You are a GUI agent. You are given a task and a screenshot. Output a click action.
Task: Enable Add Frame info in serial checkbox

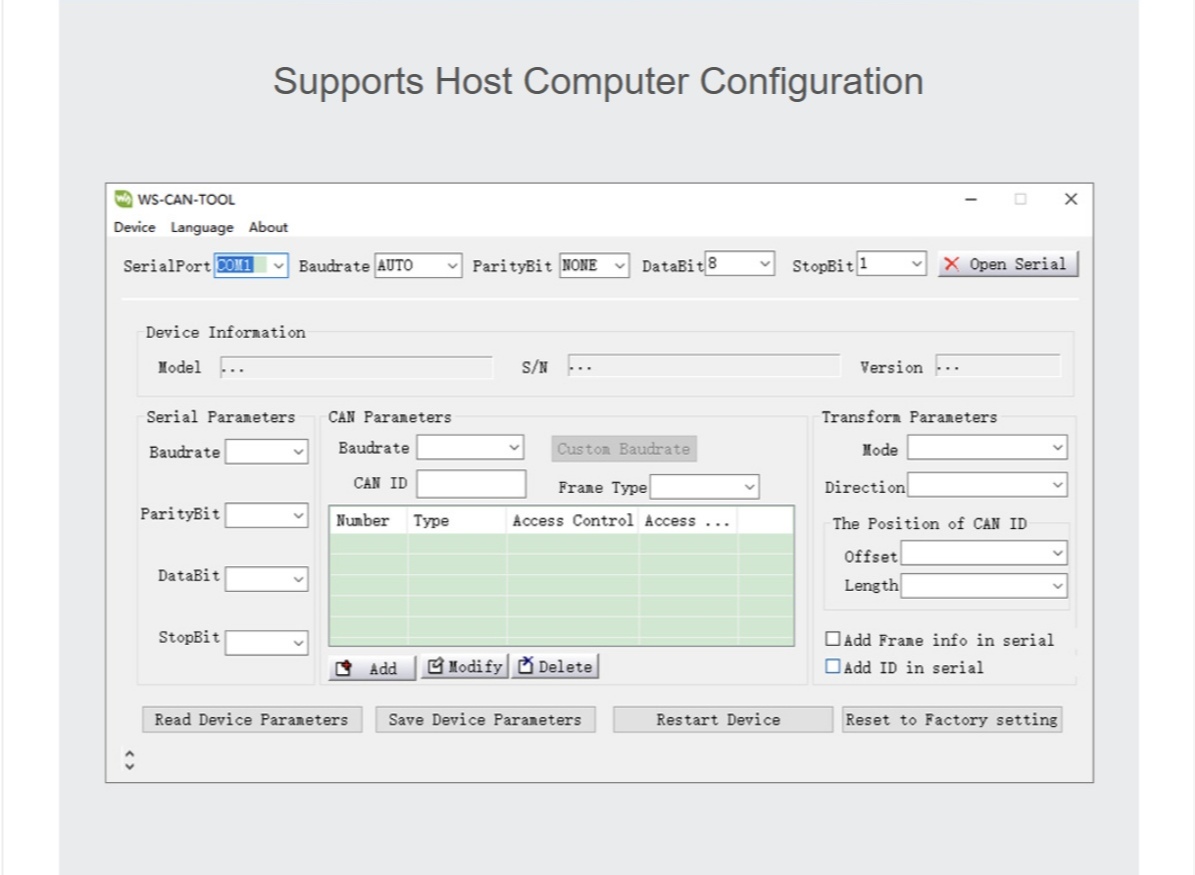pos(833,639)
